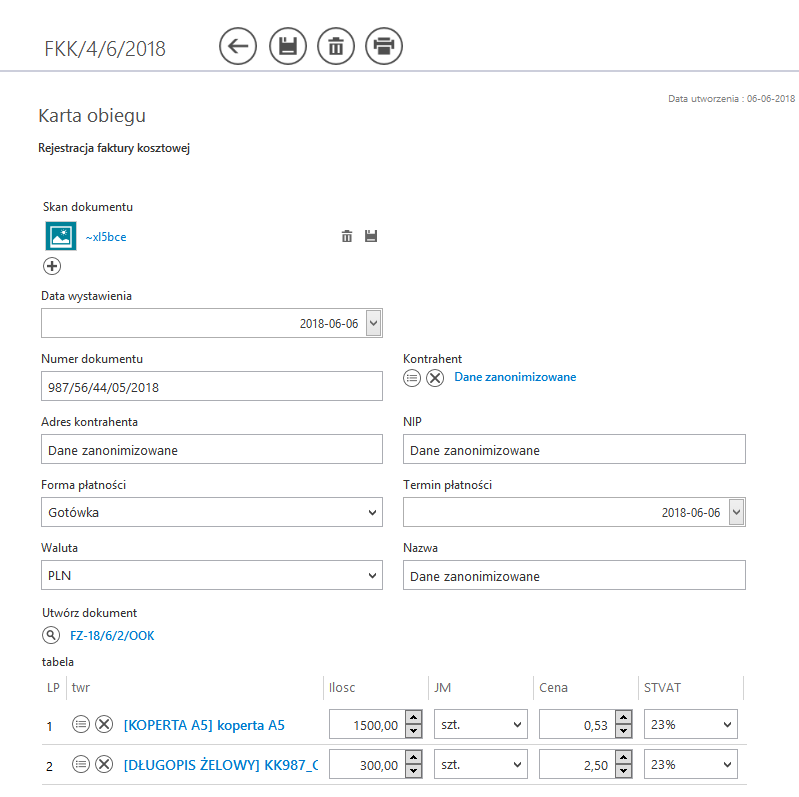This screenshot has width=799, height=797.
Task: Click the Adres kontrahenta field
Action: coord(212,449)
